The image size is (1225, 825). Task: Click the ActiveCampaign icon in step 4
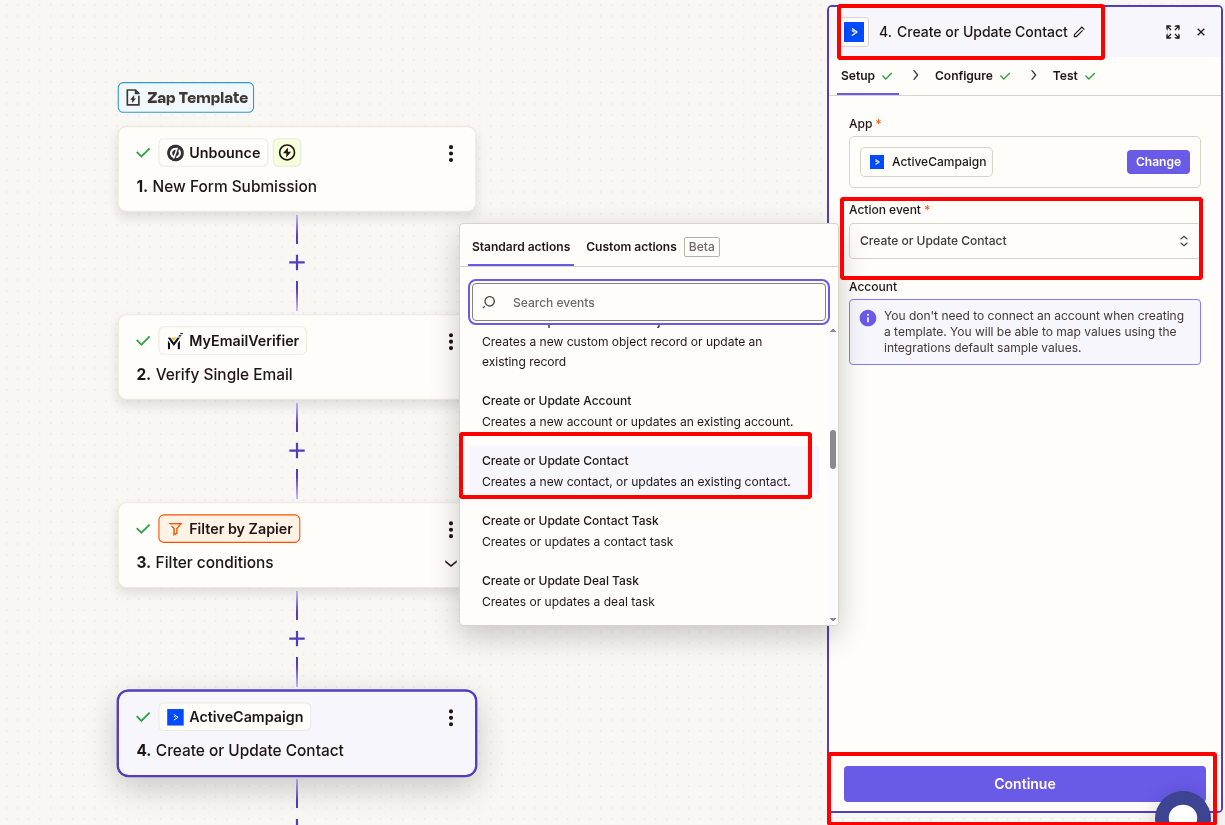[x=175, y=716]
